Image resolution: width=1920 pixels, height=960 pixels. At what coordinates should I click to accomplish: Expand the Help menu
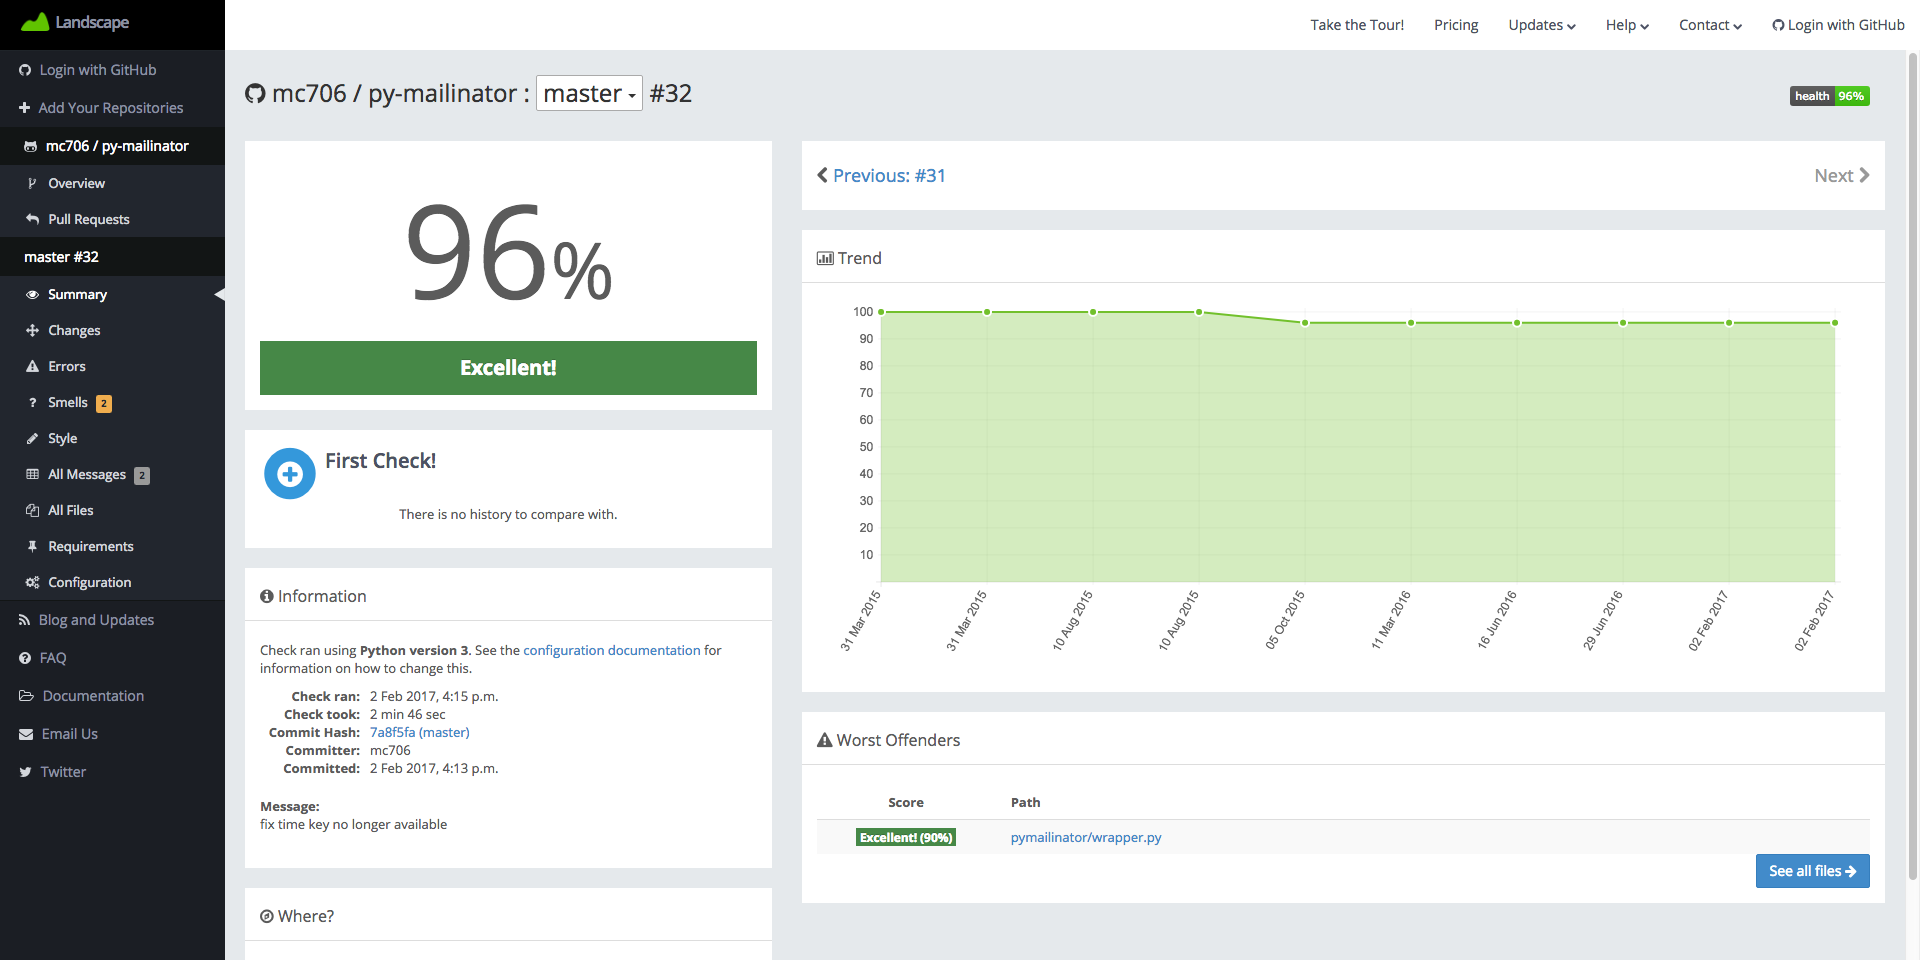coord(1627,25)
